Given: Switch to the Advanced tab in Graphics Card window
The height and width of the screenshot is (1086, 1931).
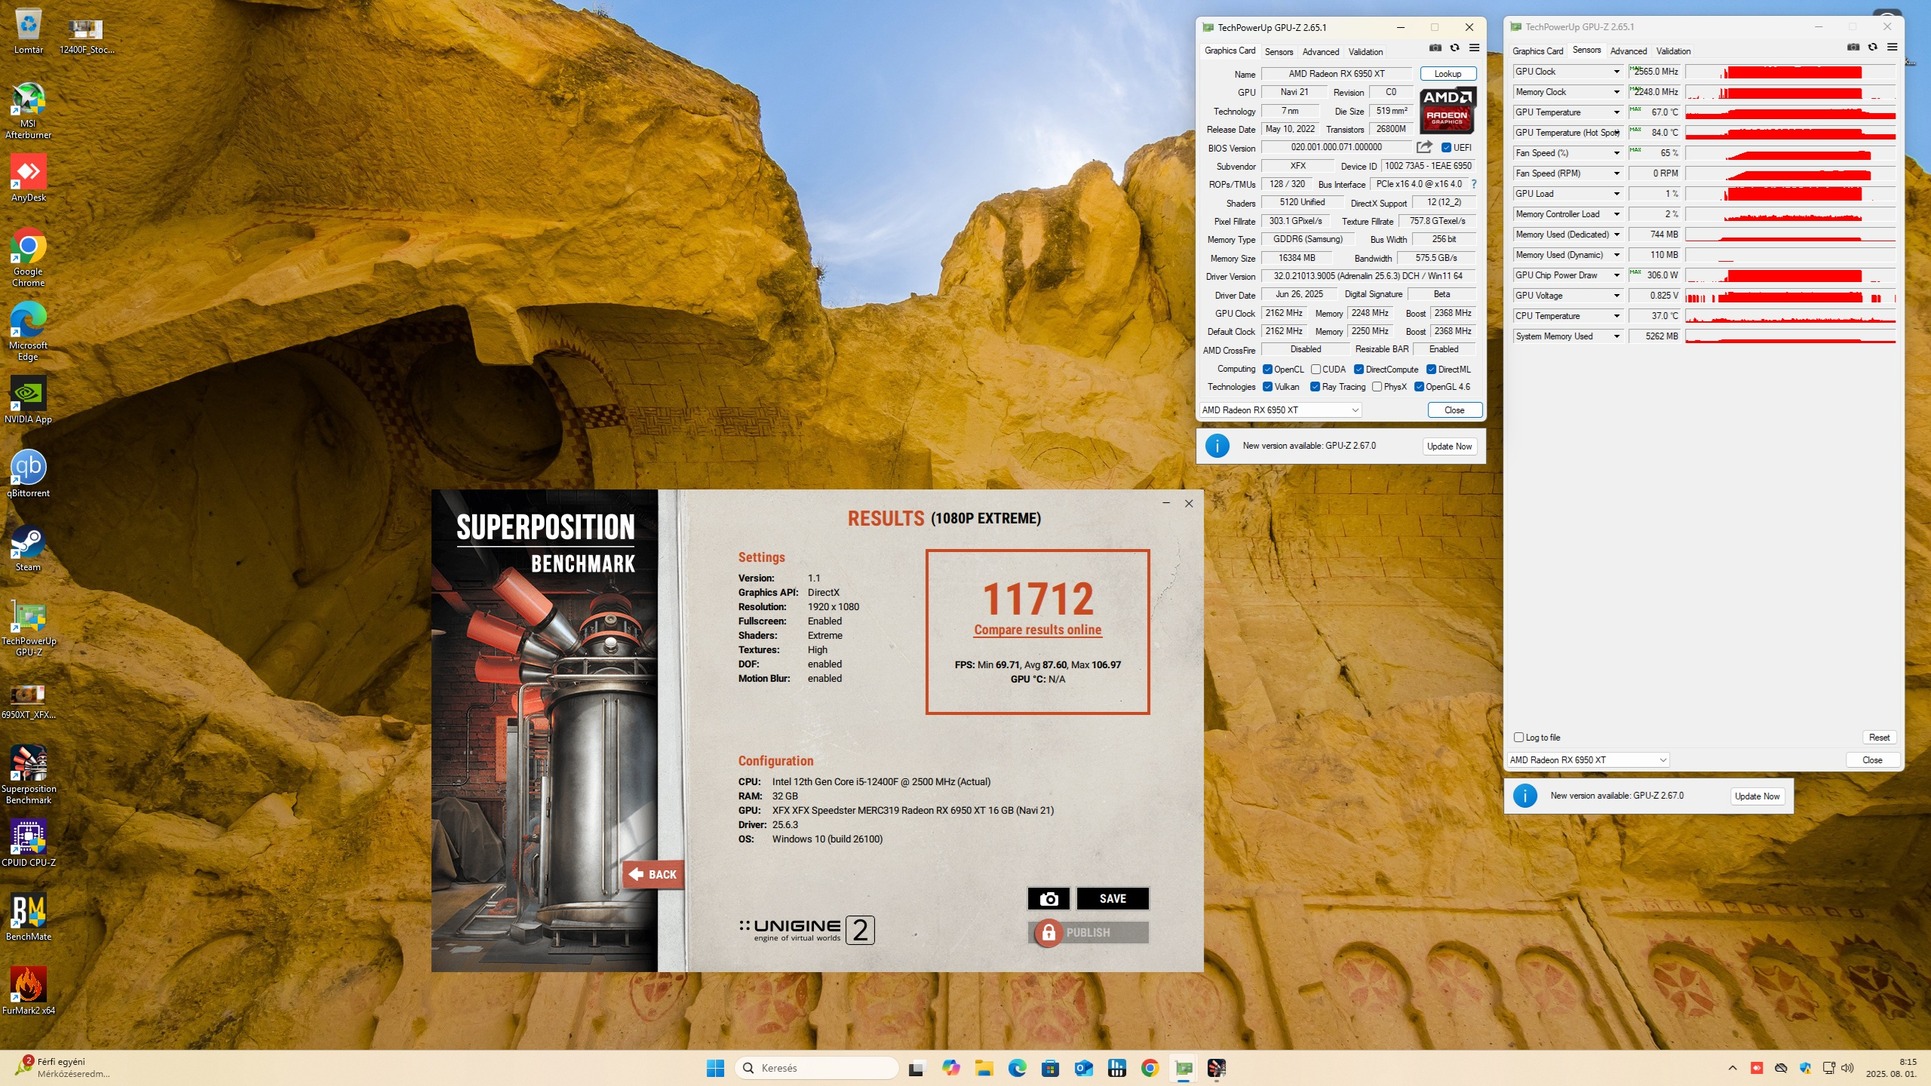Looking at the screenshot, I should 1320,51.
